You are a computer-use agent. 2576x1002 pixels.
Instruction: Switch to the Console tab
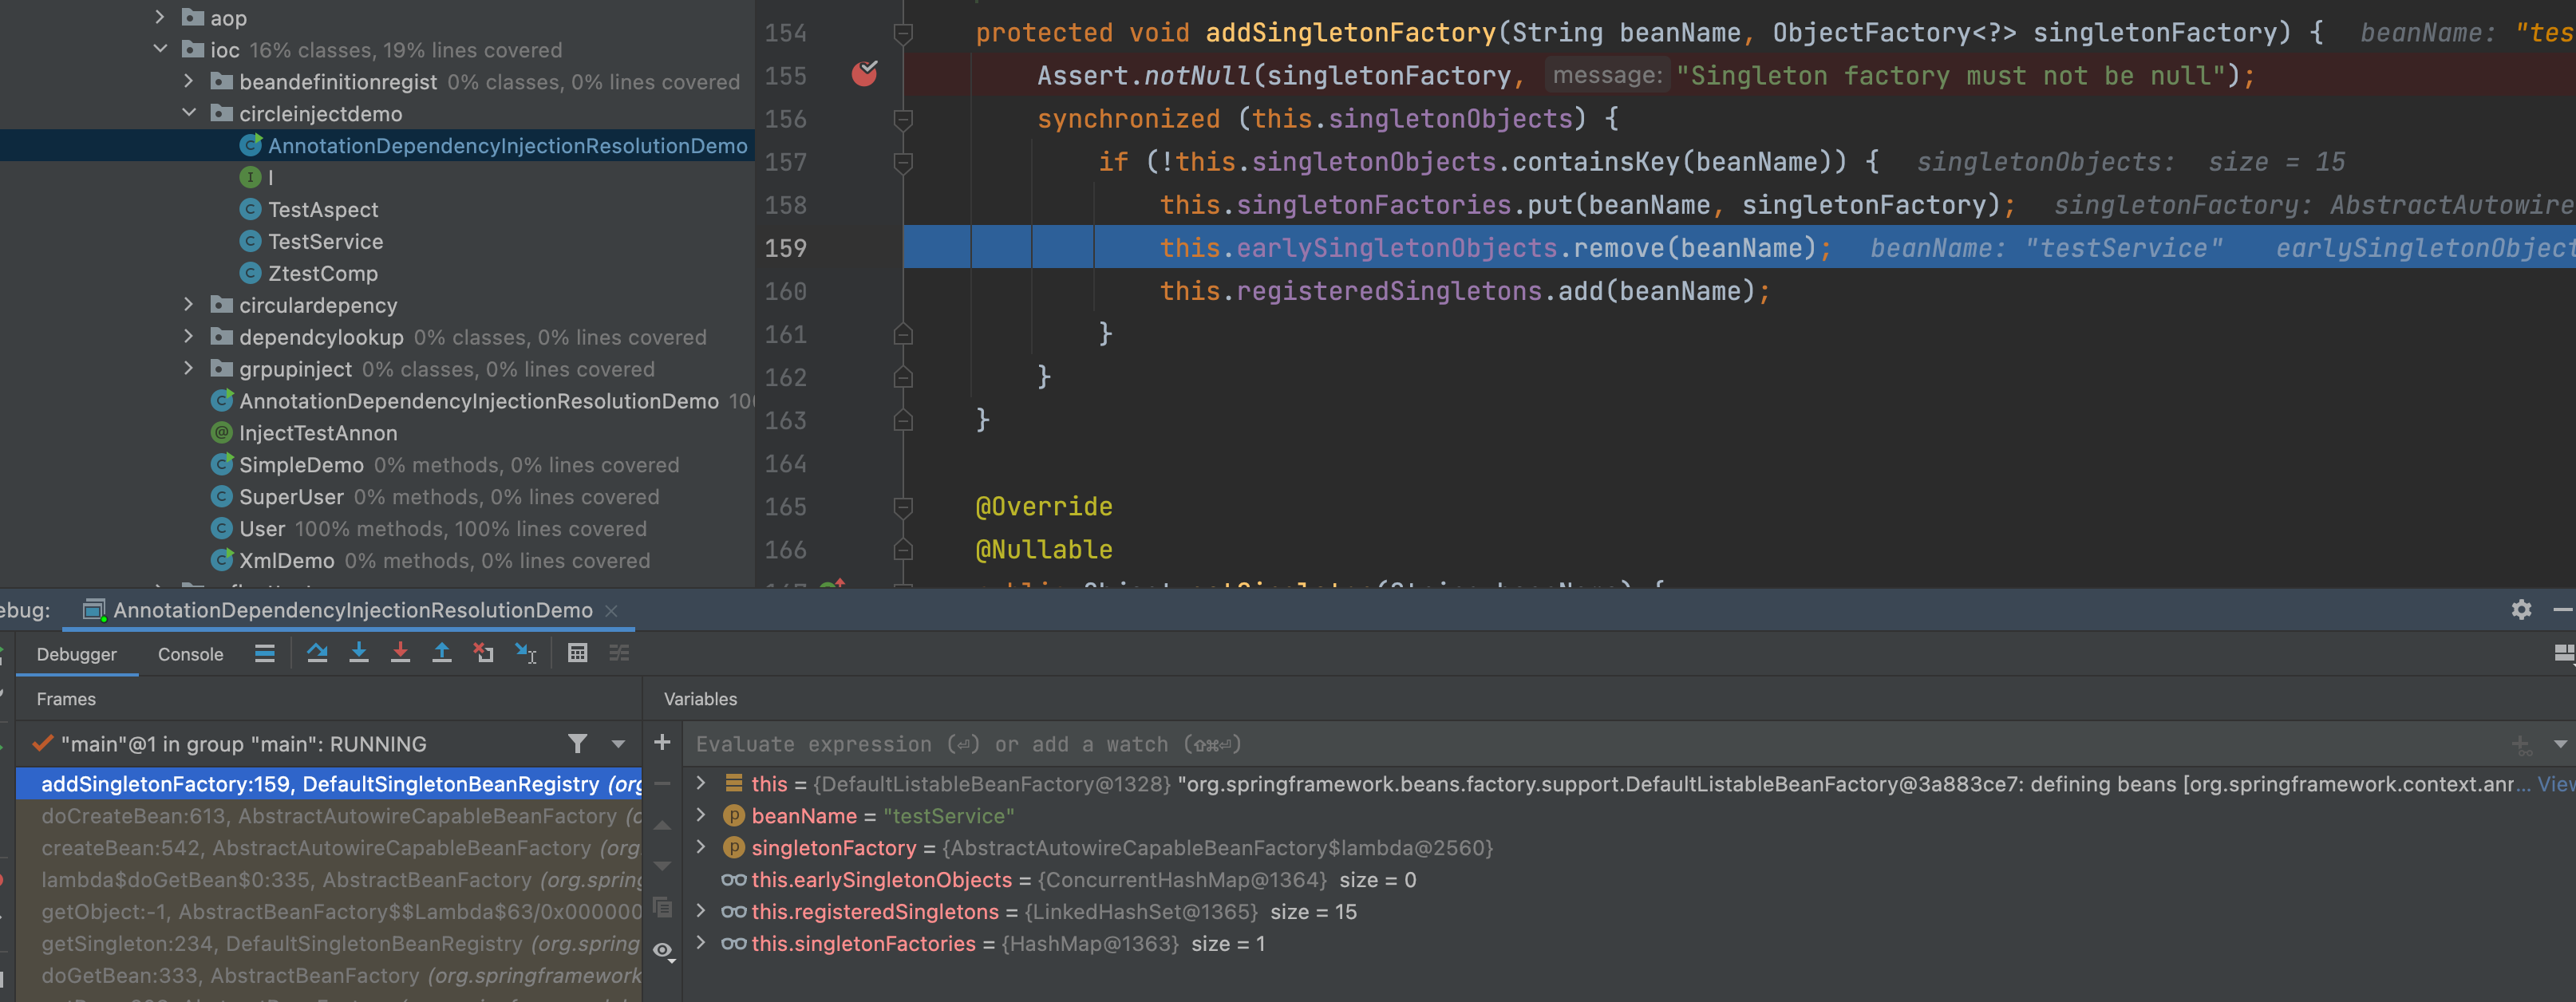[x=190, y=654]
